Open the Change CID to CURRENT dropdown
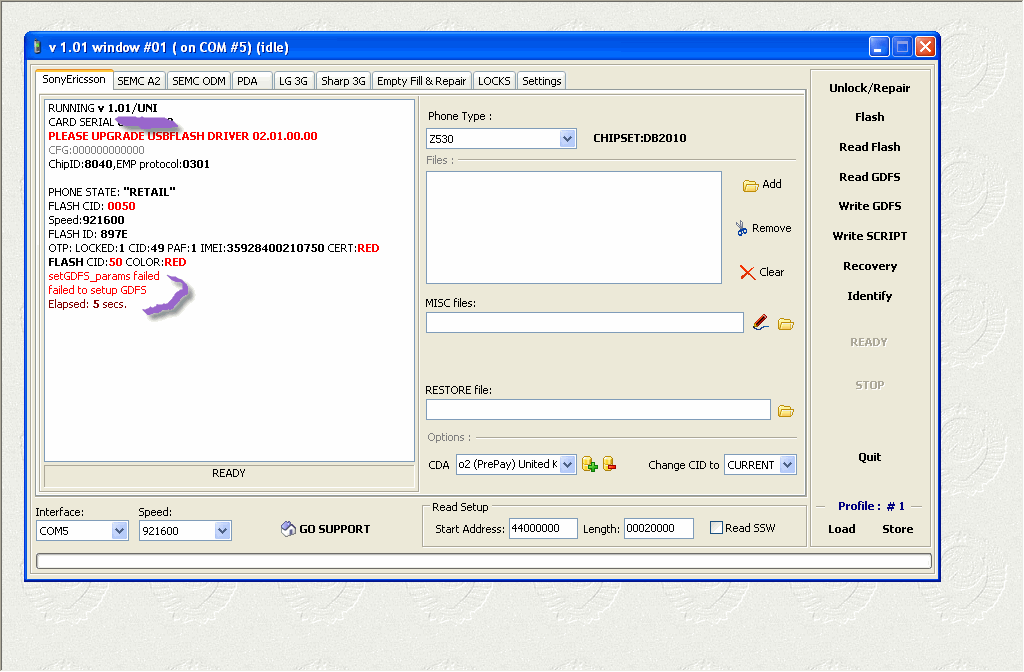The width and height of the screenshot is (1024, 672). coord(788,465)
